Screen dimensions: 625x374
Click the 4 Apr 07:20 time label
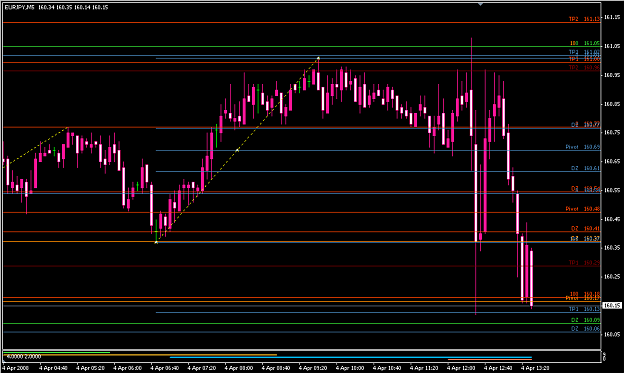(x=202, y=368)
